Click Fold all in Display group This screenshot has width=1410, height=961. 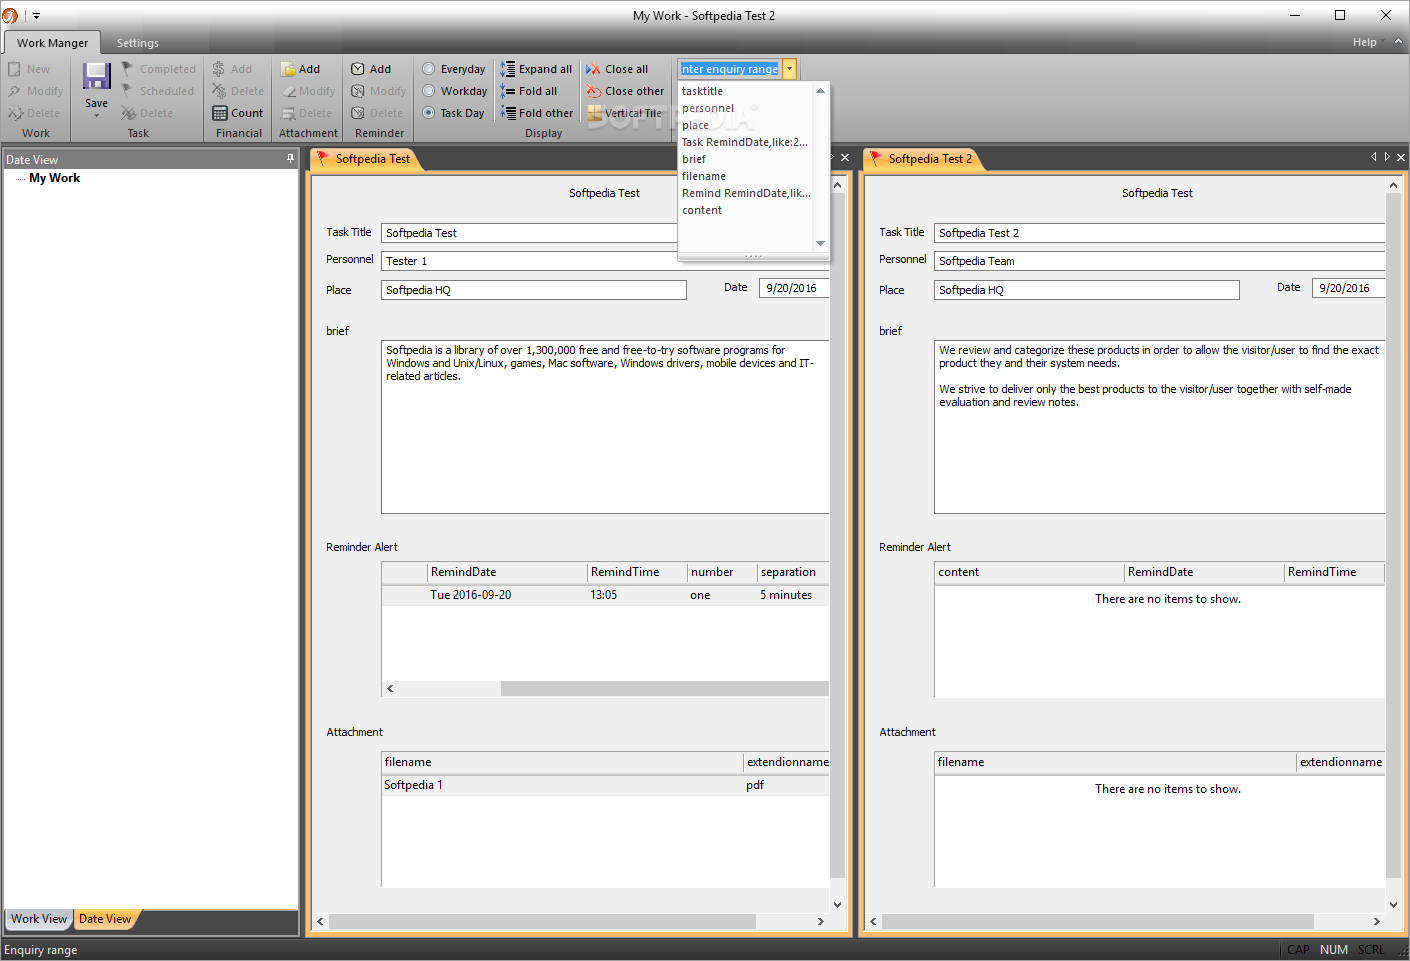[529, 91]
